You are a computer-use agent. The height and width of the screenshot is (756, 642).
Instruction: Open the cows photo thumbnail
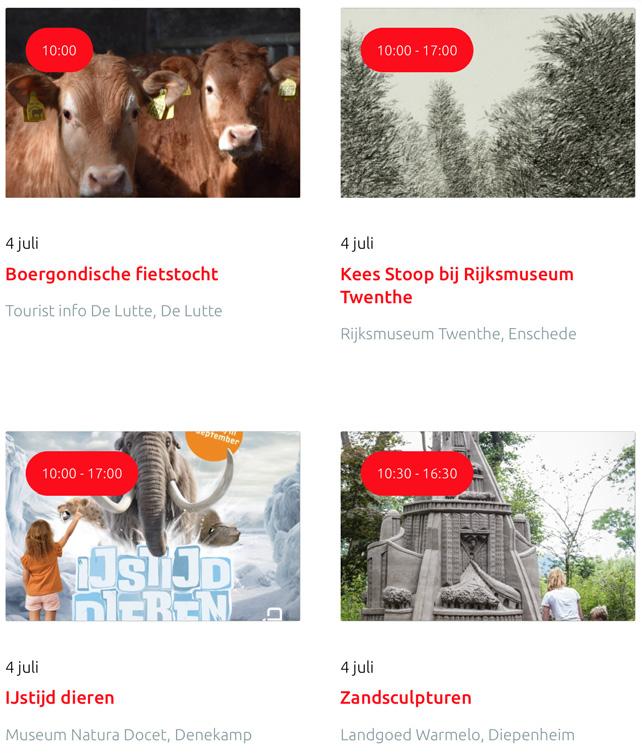click(x=153, y=103)
